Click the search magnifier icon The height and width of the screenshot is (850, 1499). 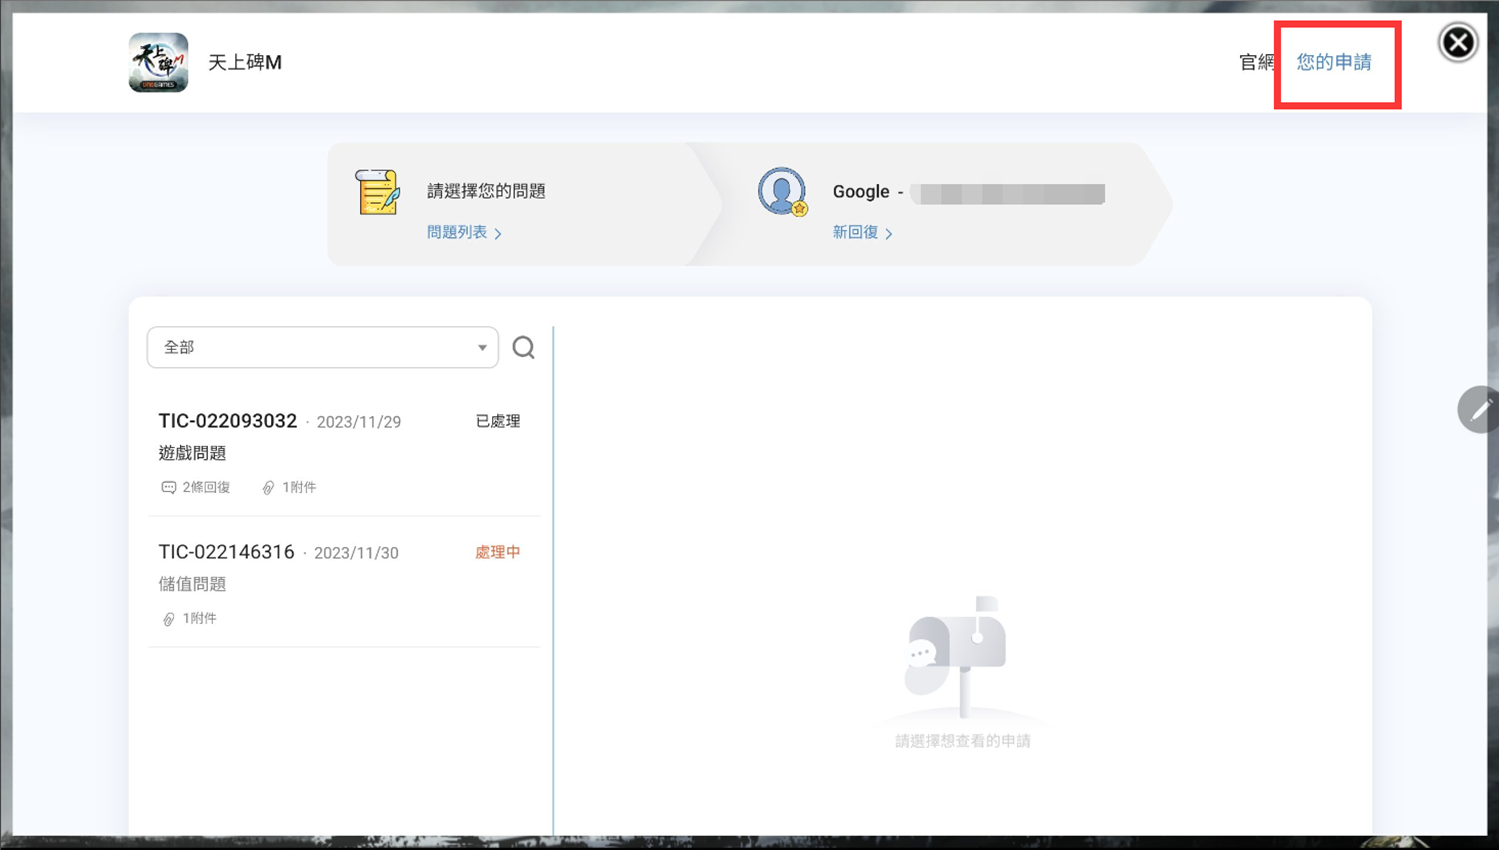pos(523,347)
